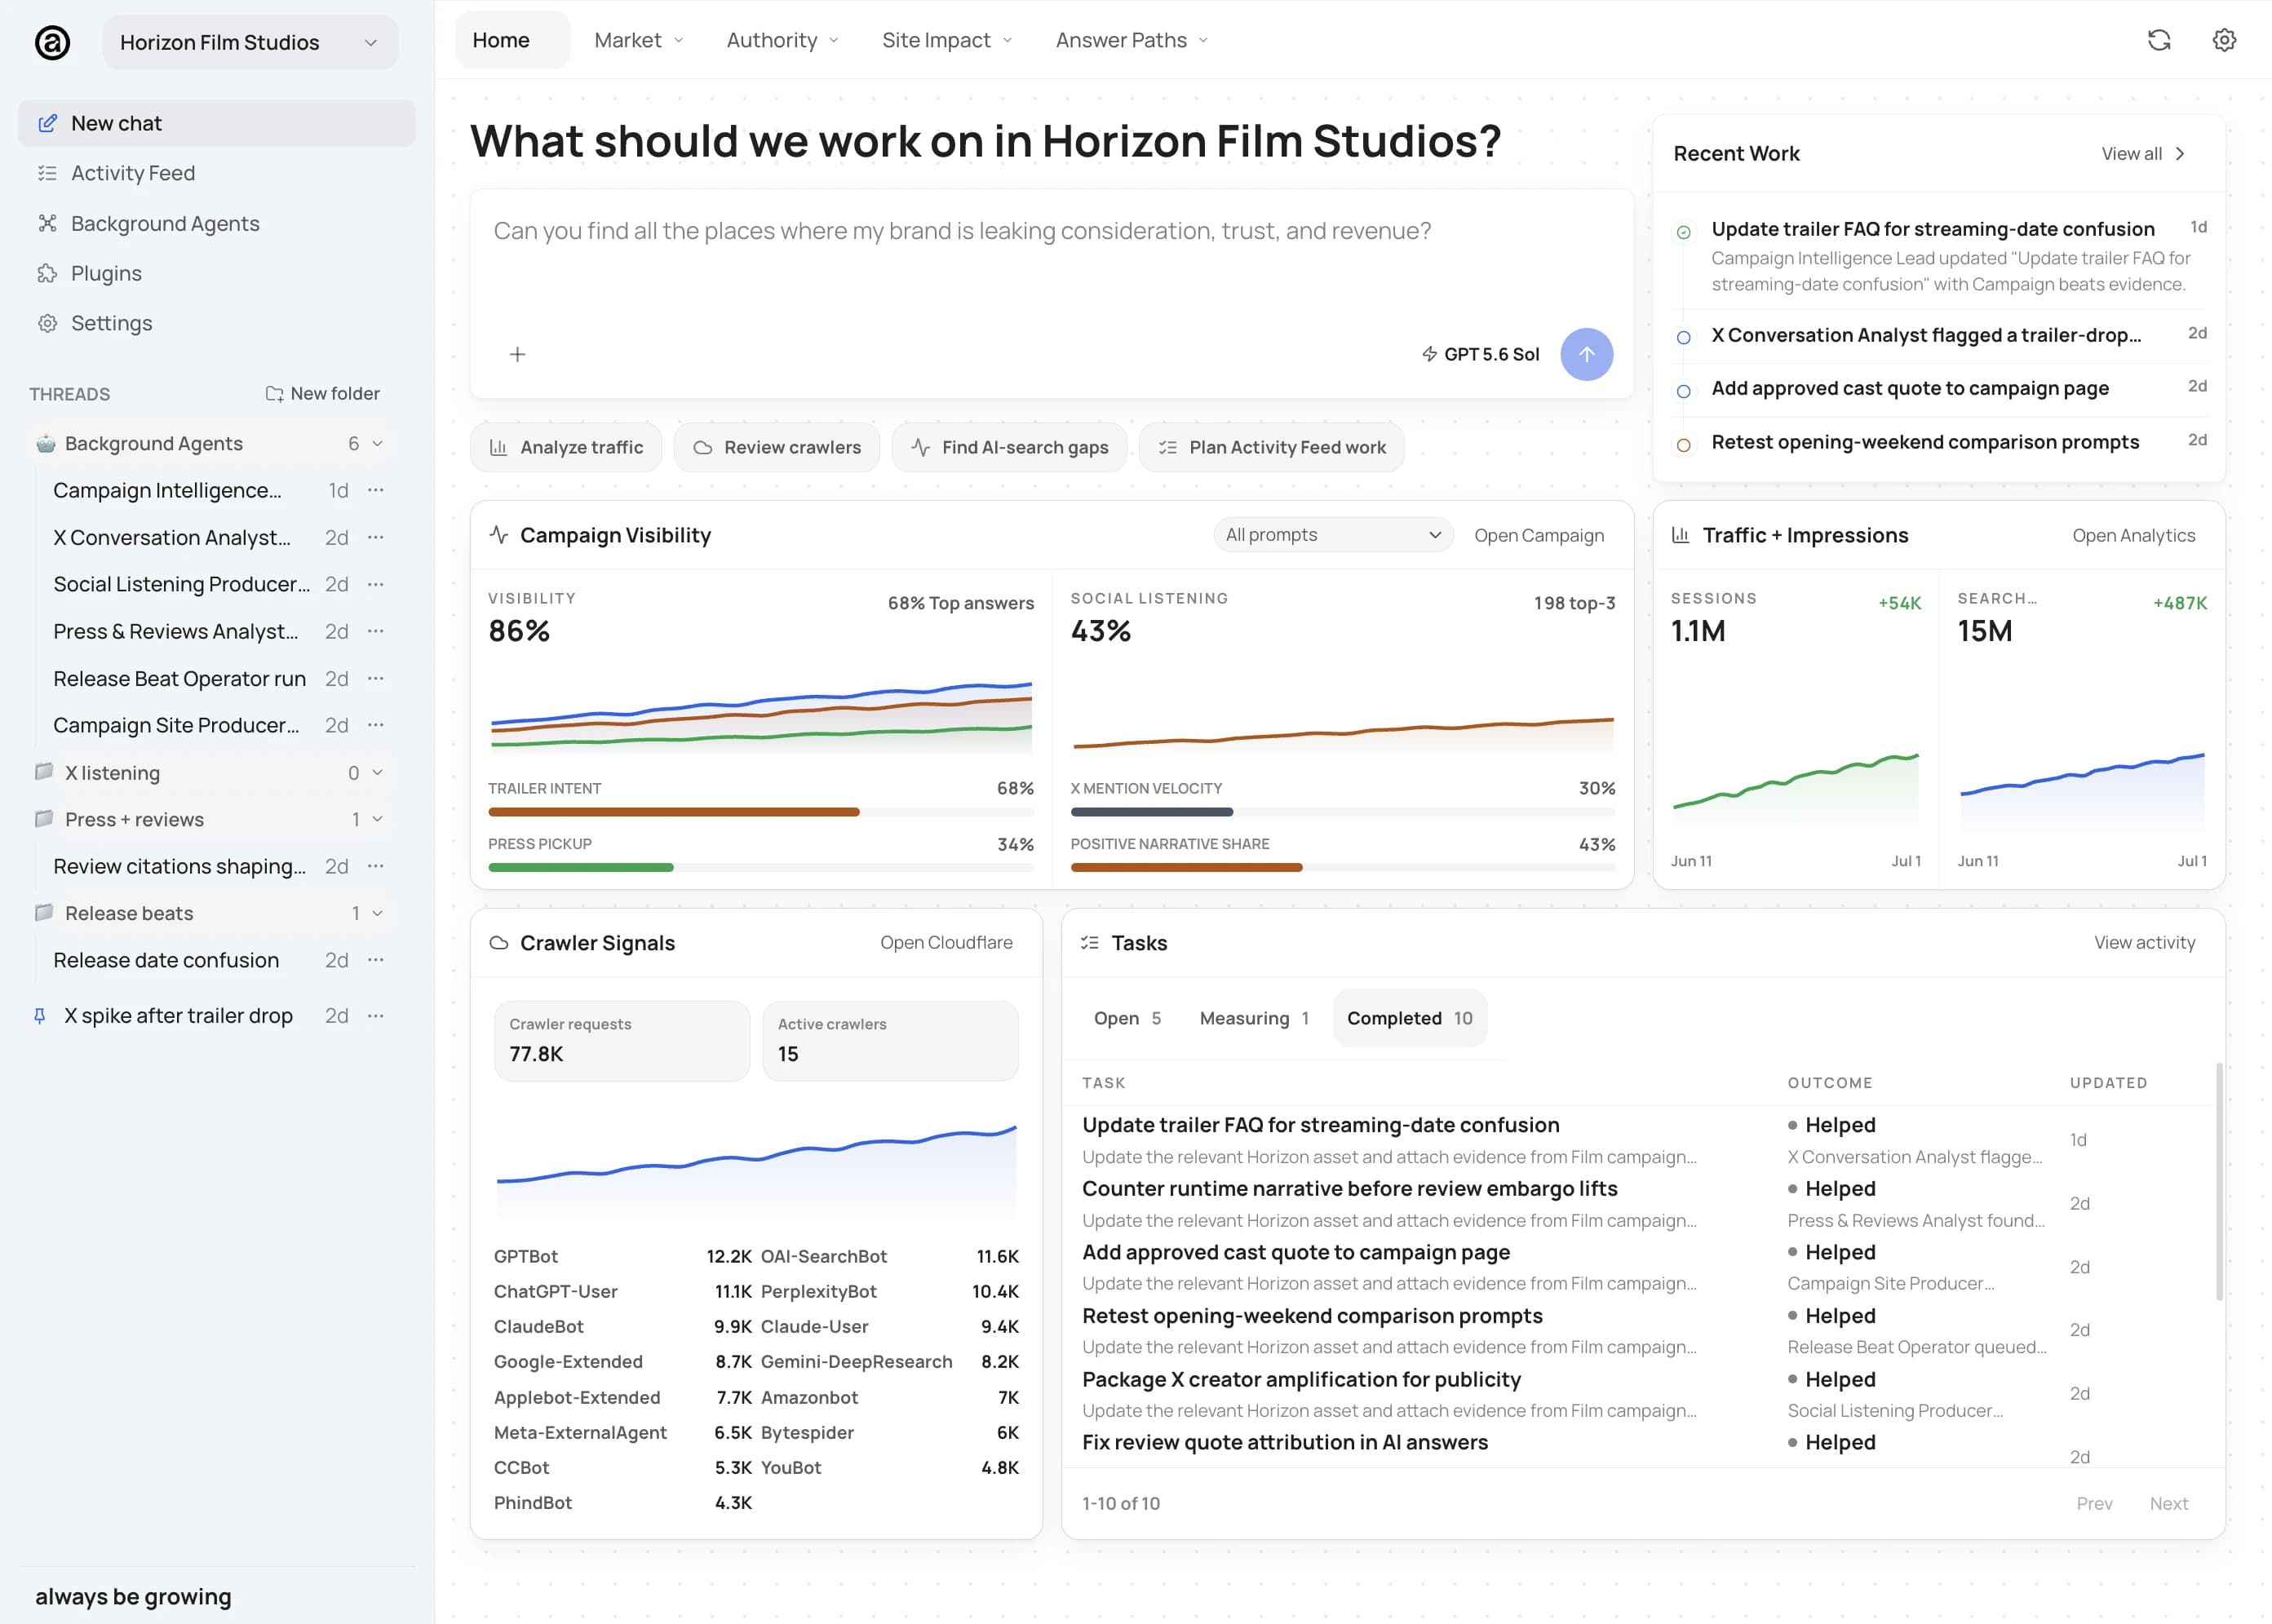Image resolution: width=2272 pixels, height=1624 pixels.
Task: Click the refresh icon in top bar
Action: [x=2159, y=40]
